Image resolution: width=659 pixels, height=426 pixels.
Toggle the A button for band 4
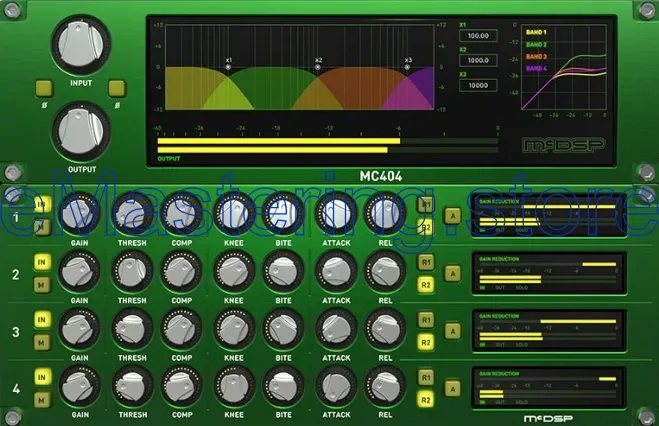pyautogui.click(x=453, y=389)
